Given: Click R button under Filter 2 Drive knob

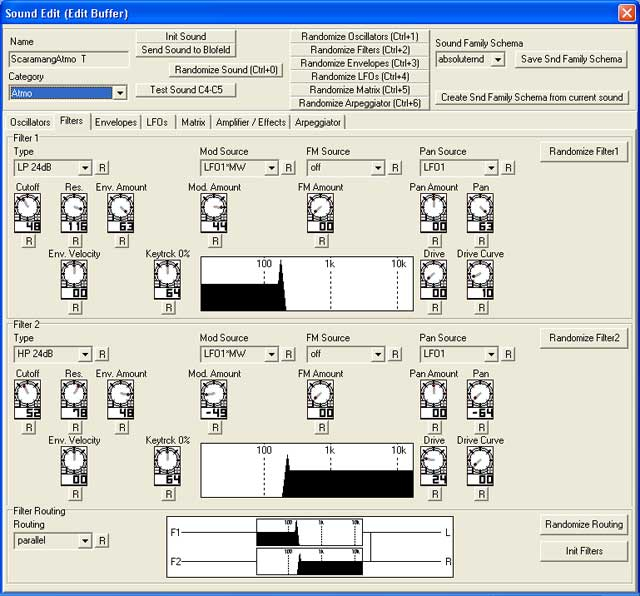Looking at the screenshot, I should point(433,492).
